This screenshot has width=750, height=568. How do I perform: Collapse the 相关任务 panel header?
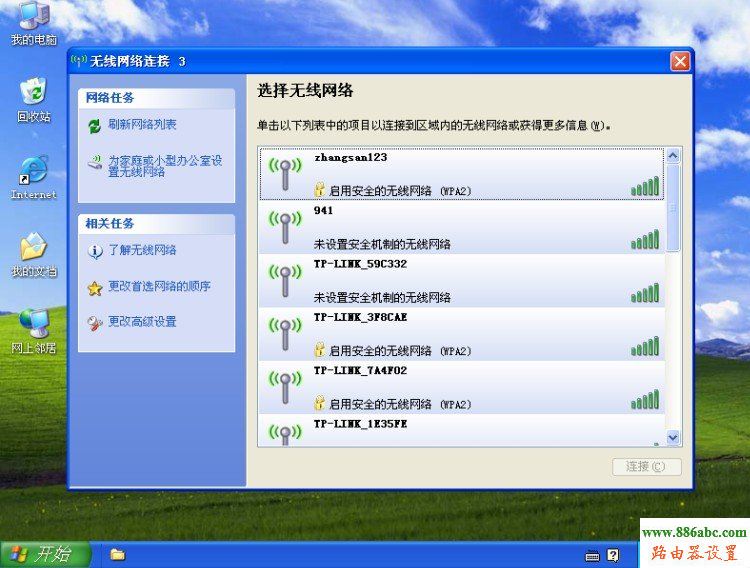pos(156,223)
